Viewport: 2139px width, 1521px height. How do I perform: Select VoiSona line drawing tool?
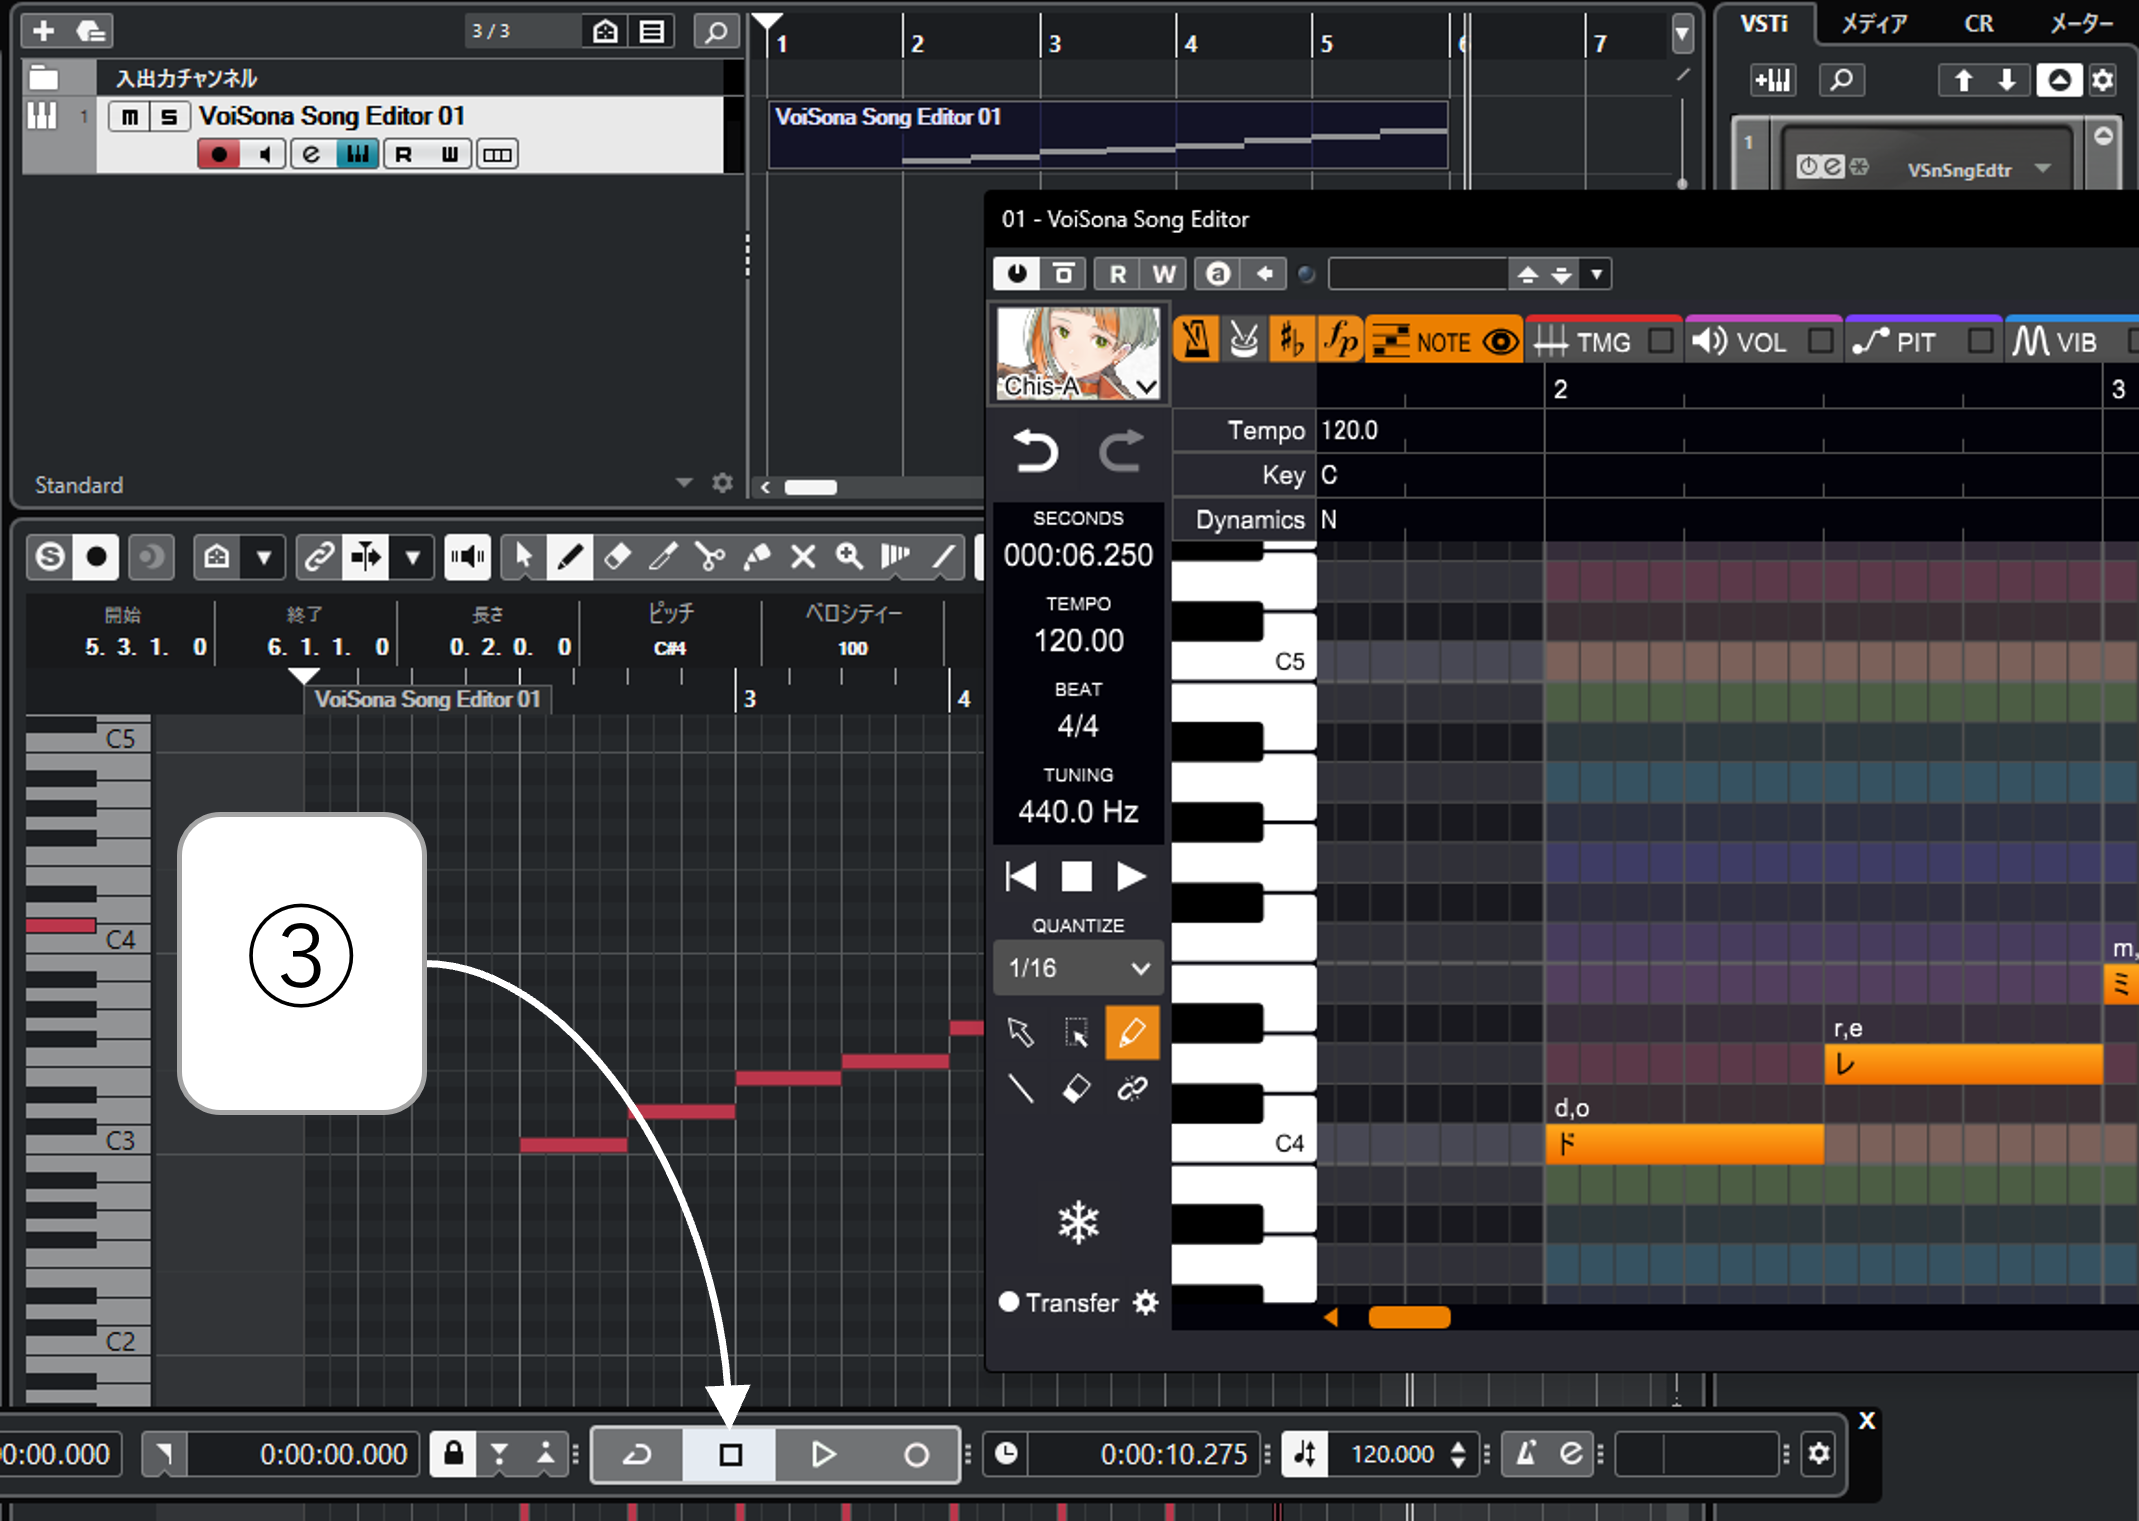[1021, 1088]
